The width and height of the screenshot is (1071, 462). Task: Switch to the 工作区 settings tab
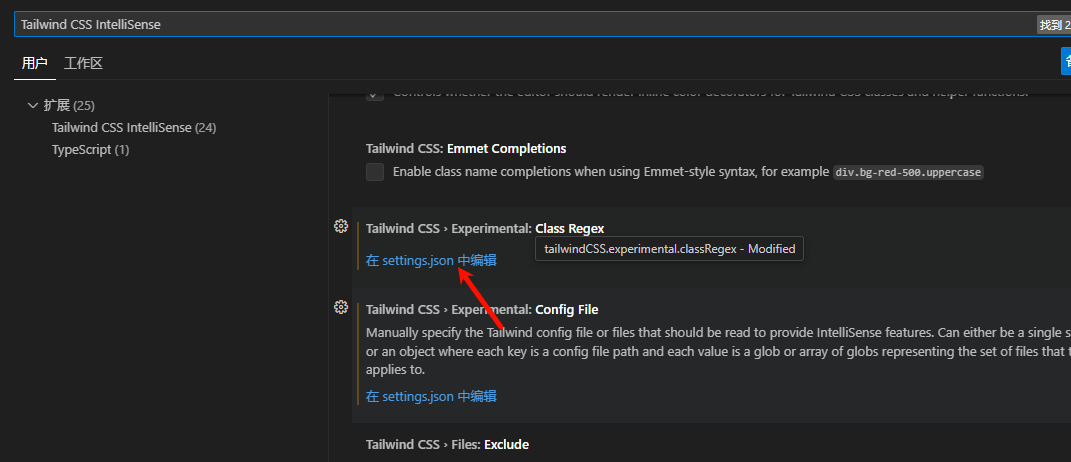tap(84, 63)
